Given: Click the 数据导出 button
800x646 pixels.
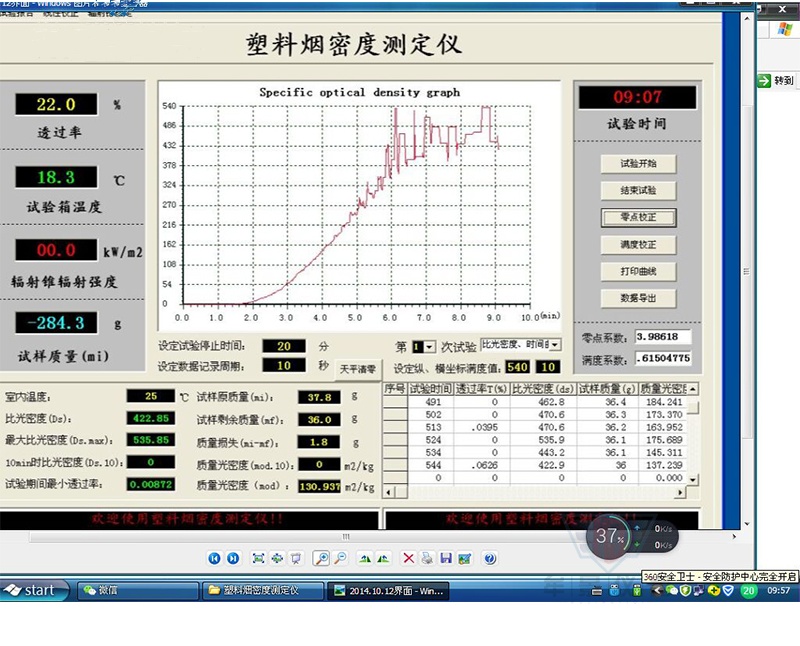Looking at the screenshot, I should [638, 299].
